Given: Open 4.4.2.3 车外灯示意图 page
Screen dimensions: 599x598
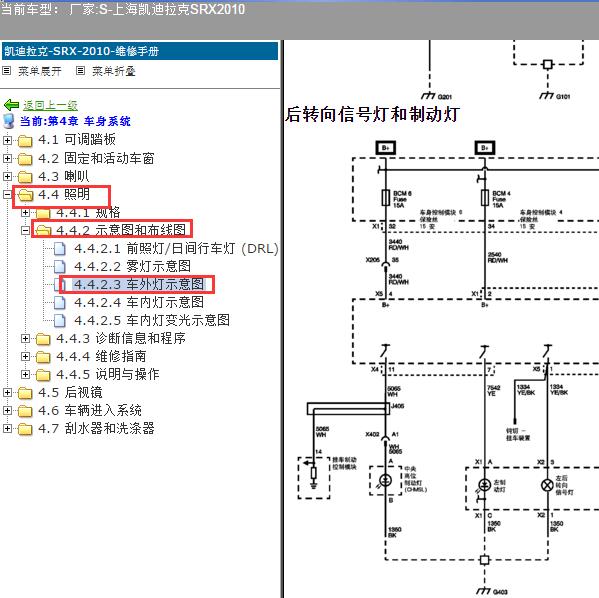Looking at the screenshot, I should (139, 284).
